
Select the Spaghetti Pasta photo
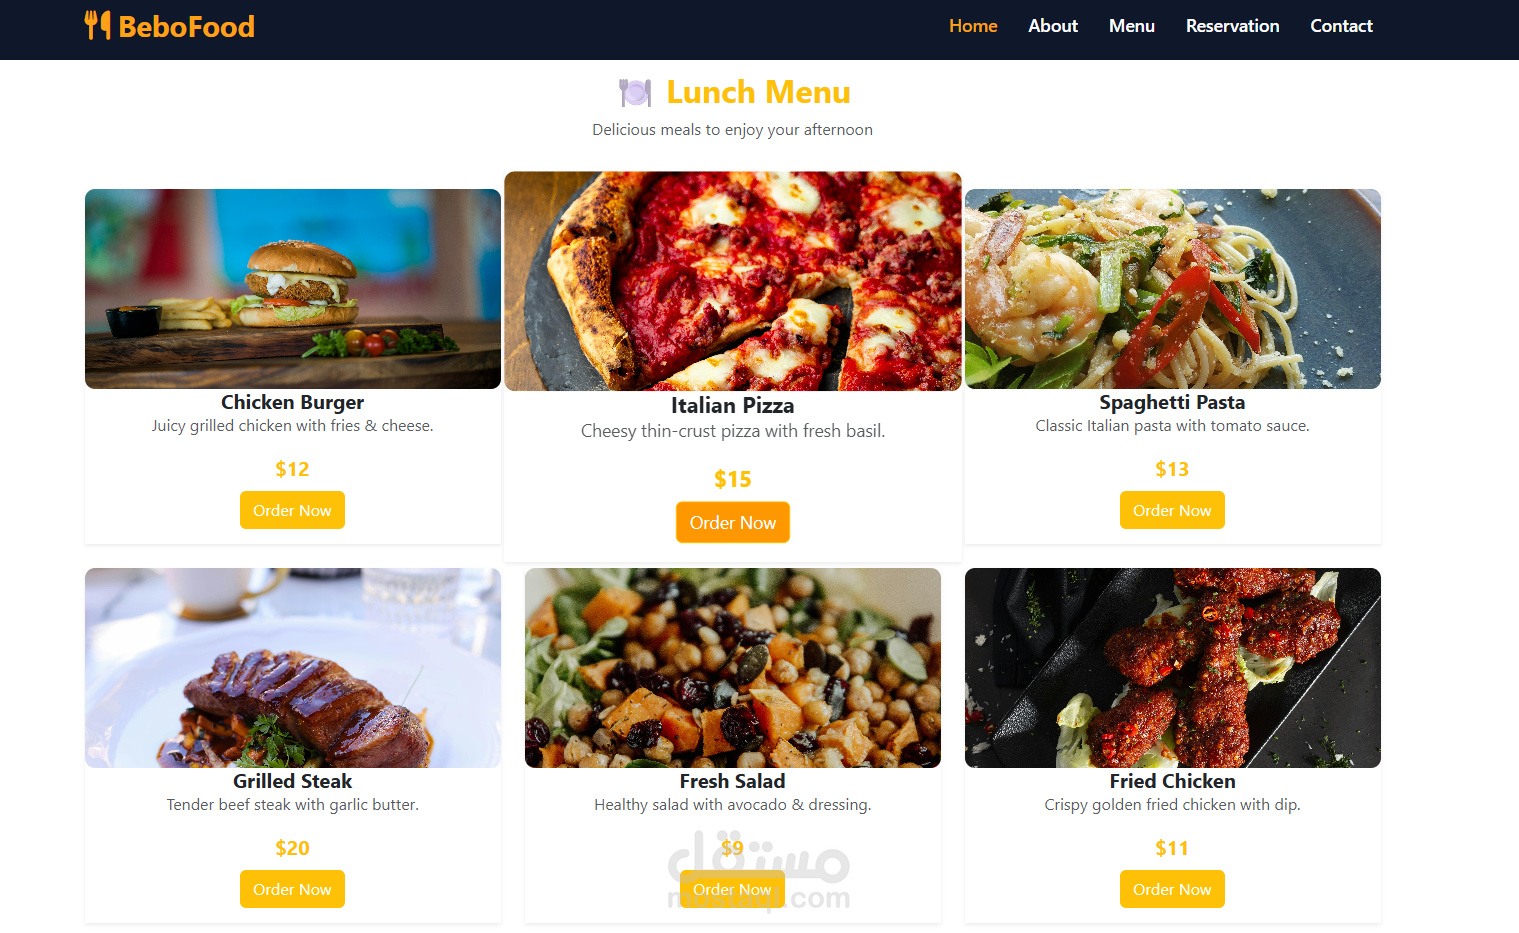pyautogui.click(x=1173, y=289)
